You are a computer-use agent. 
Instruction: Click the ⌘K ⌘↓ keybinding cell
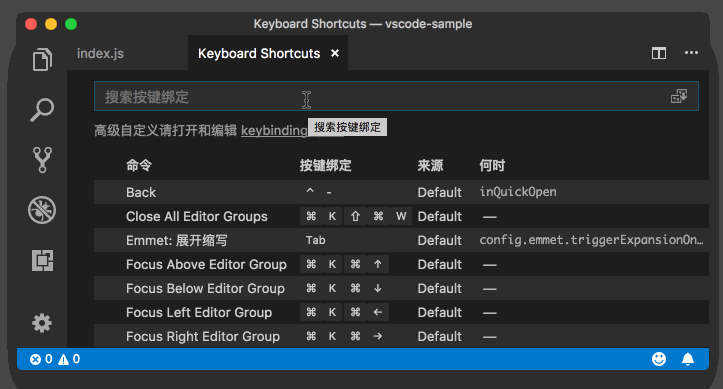(344, 288)
